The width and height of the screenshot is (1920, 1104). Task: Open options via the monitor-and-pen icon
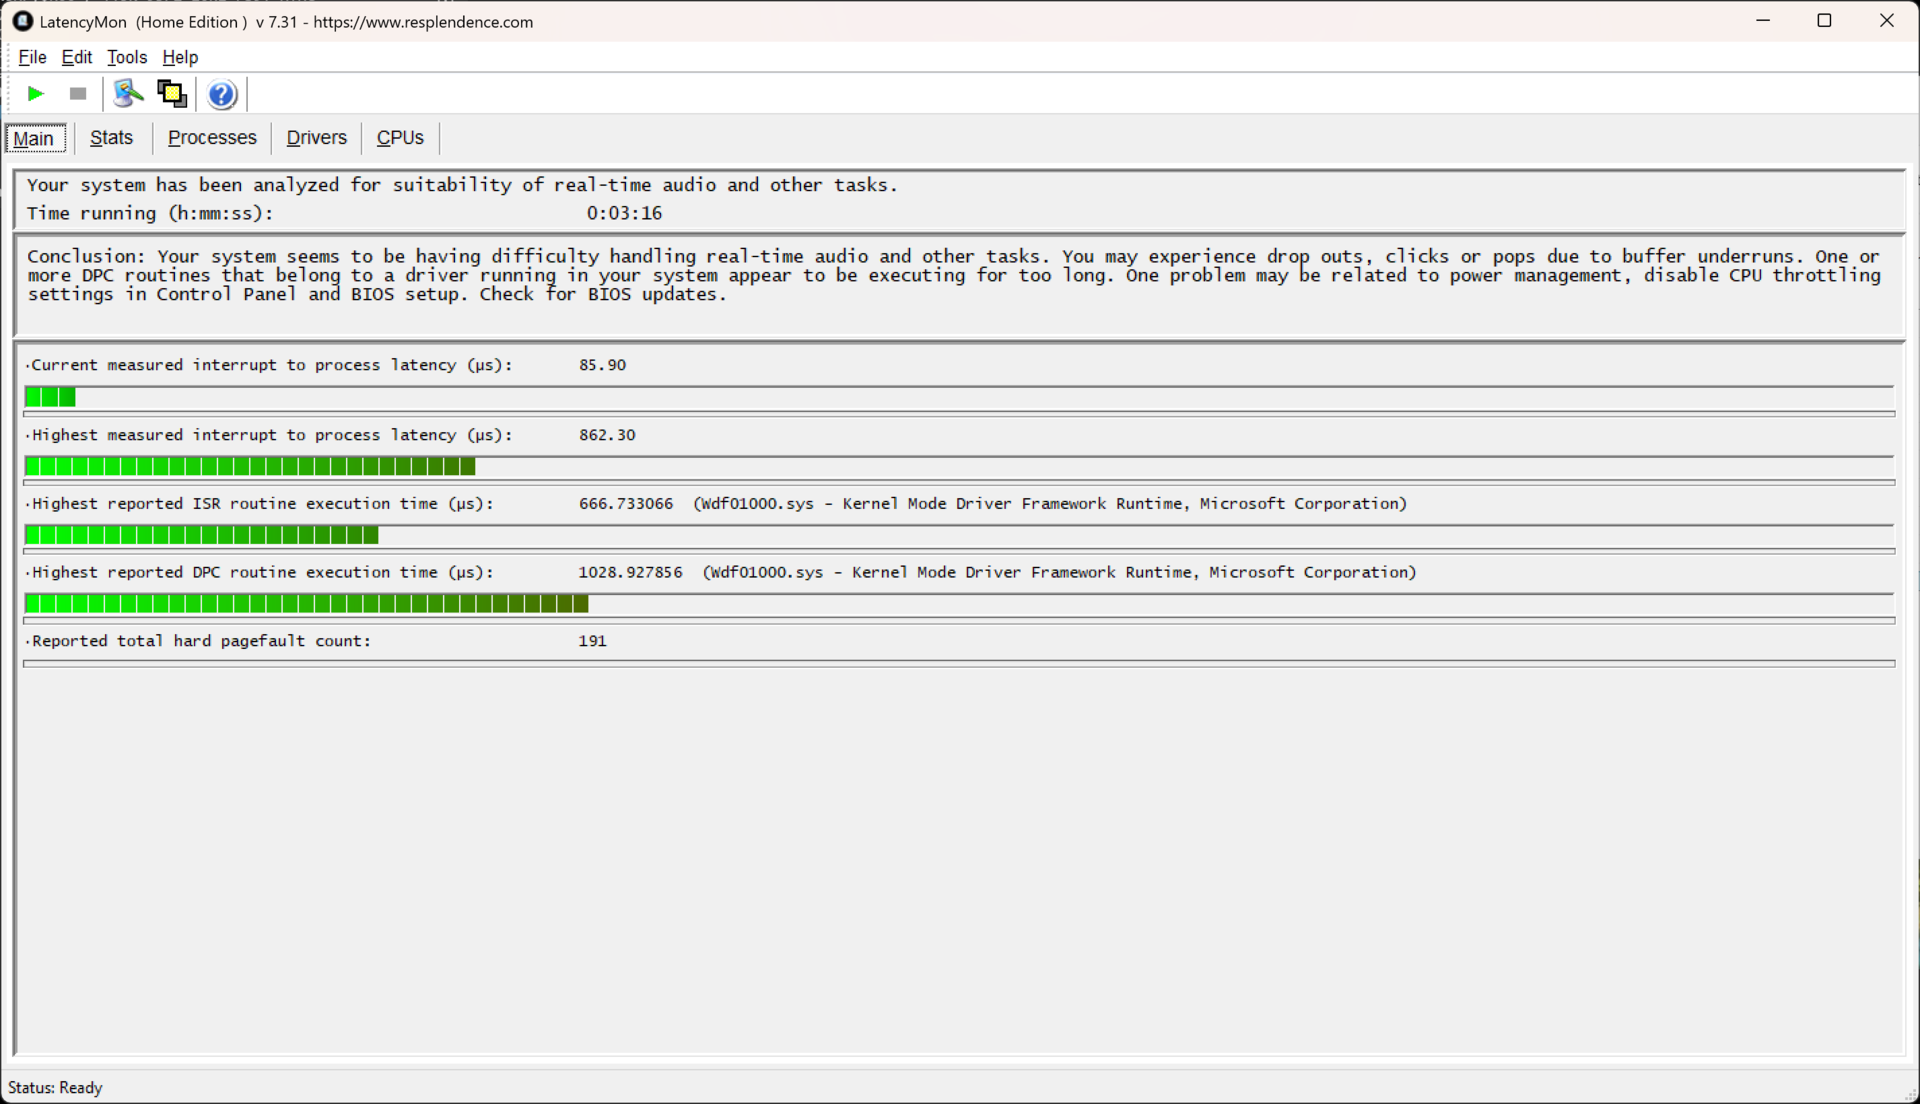click(128, 94)
